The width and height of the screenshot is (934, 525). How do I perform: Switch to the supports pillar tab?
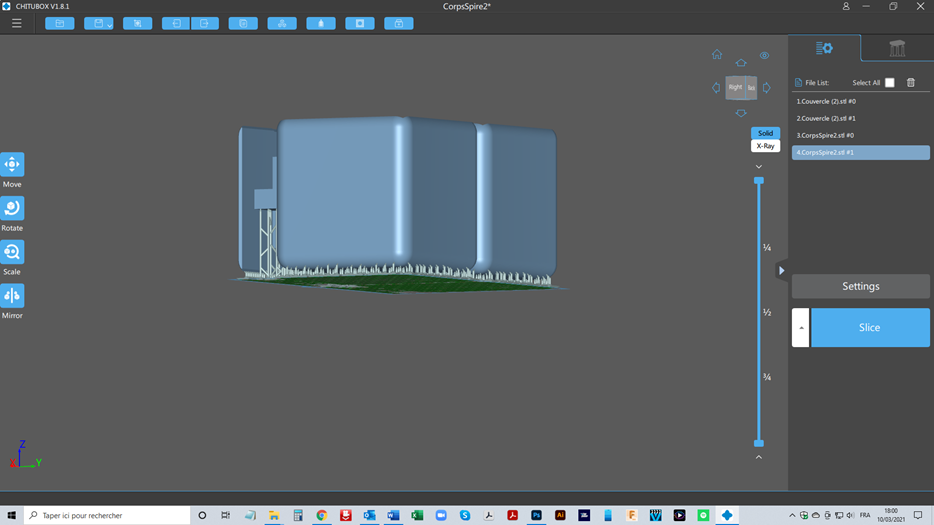pos(897,48)
